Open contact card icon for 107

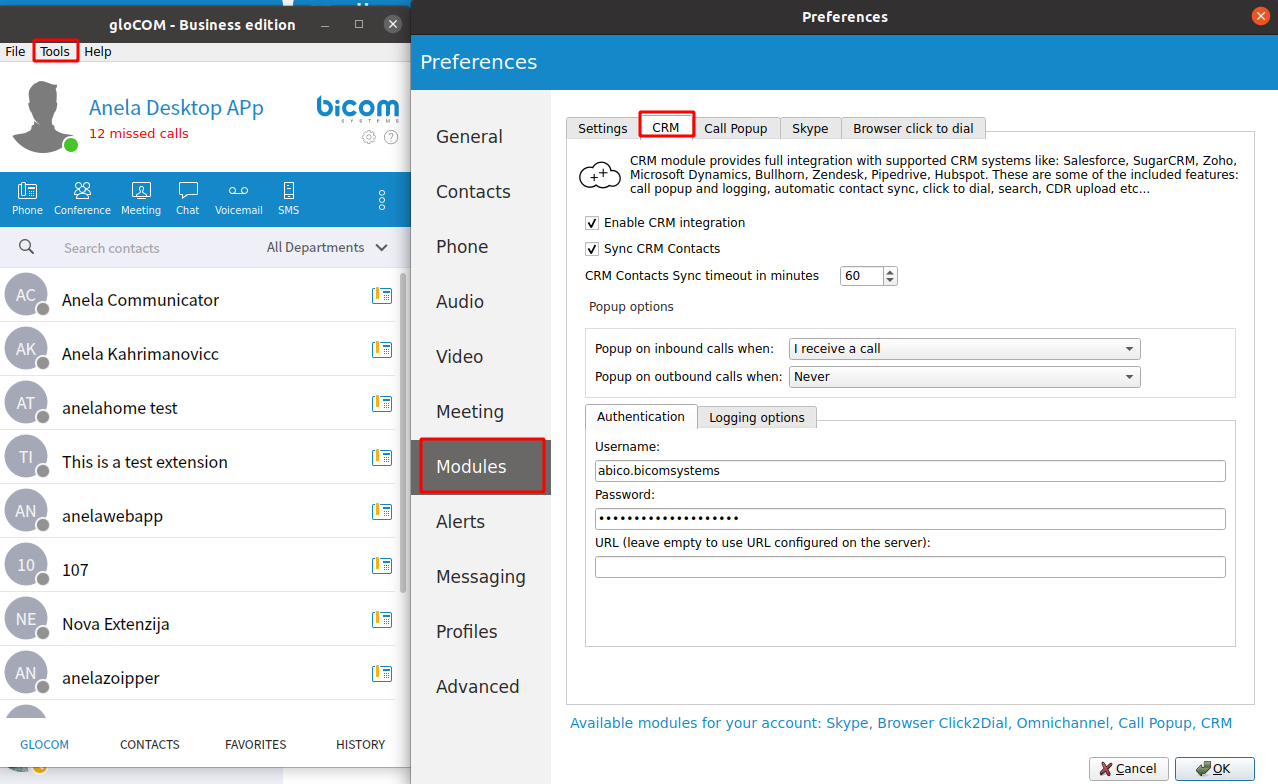click(x=381, y=565)
